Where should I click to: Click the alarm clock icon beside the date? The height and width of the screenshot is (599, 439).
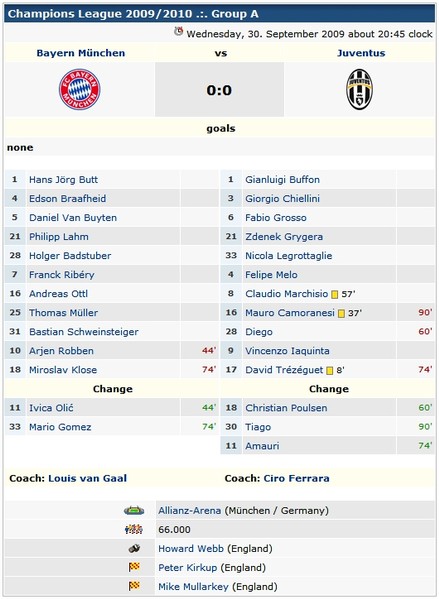[x=178, y=32]
